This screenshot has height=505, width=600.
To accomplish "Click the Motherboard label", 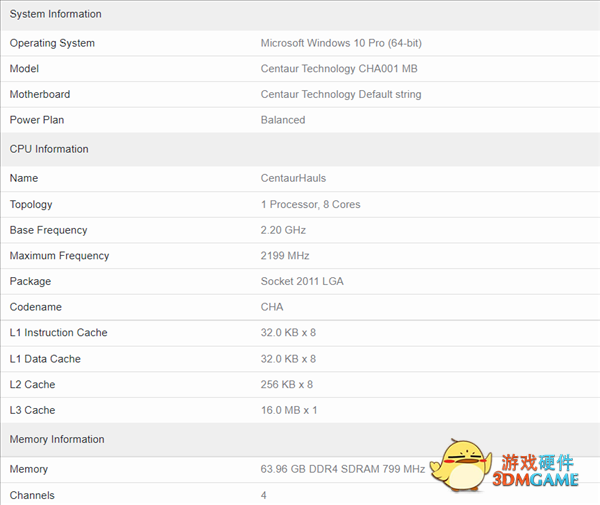I will coord(40,94).
